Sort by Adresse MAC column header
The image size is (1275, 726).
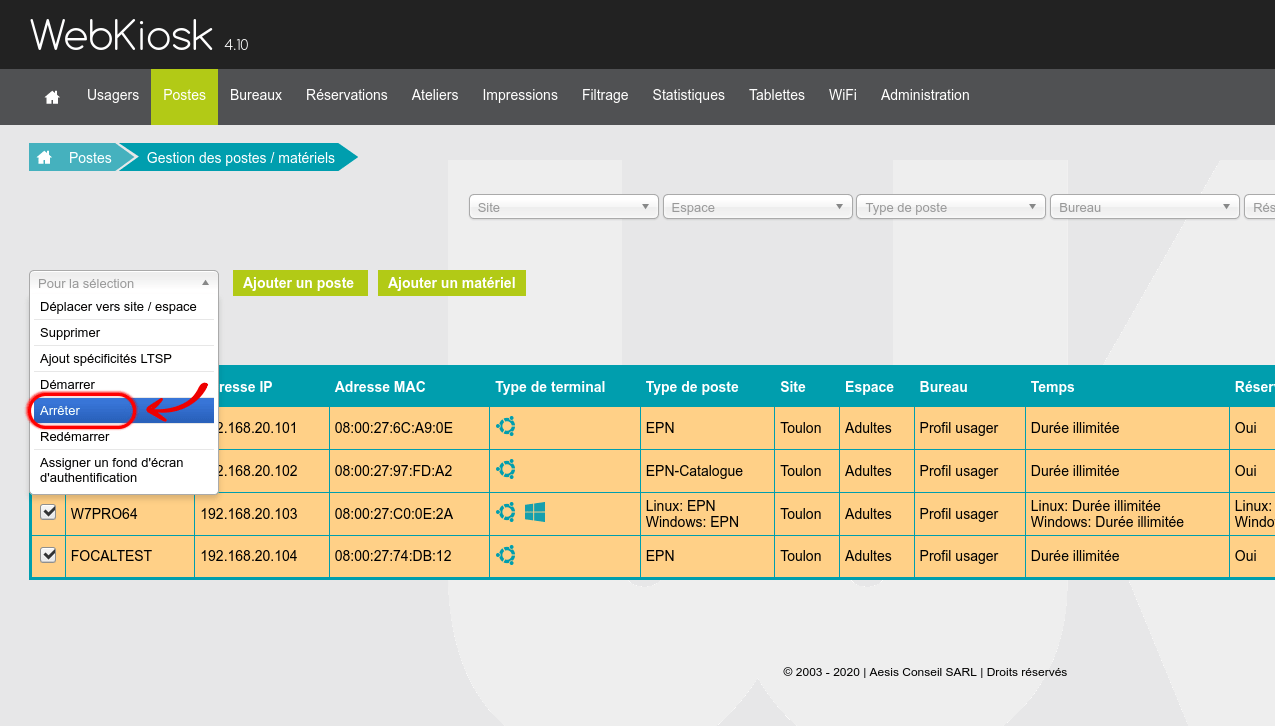tap(380, 387)
